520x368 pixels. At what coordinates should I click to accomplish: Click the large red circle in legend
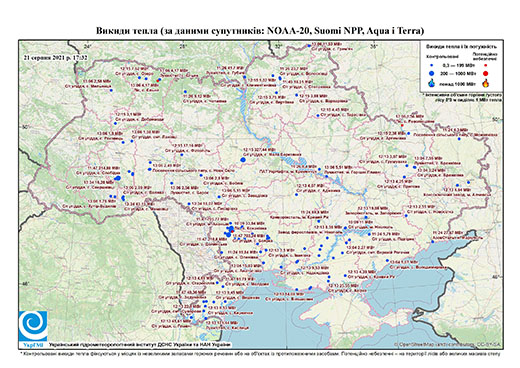click(486, 73)
